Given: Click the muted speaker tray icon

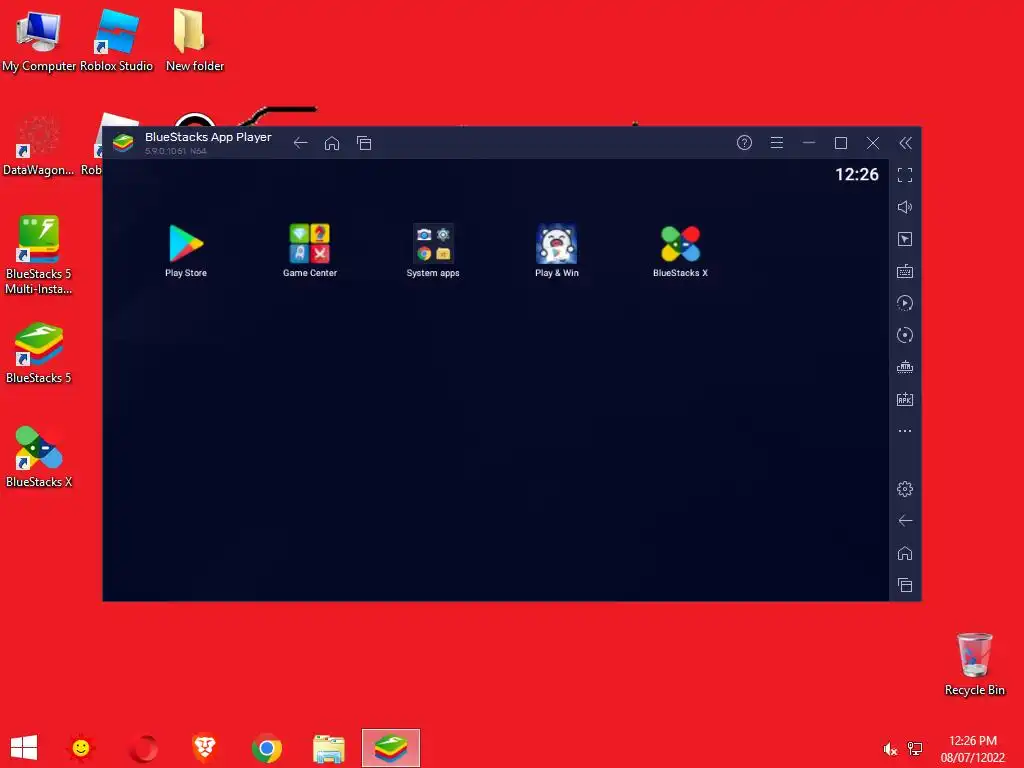Looking at the screenshot, I should coord(889,749).
